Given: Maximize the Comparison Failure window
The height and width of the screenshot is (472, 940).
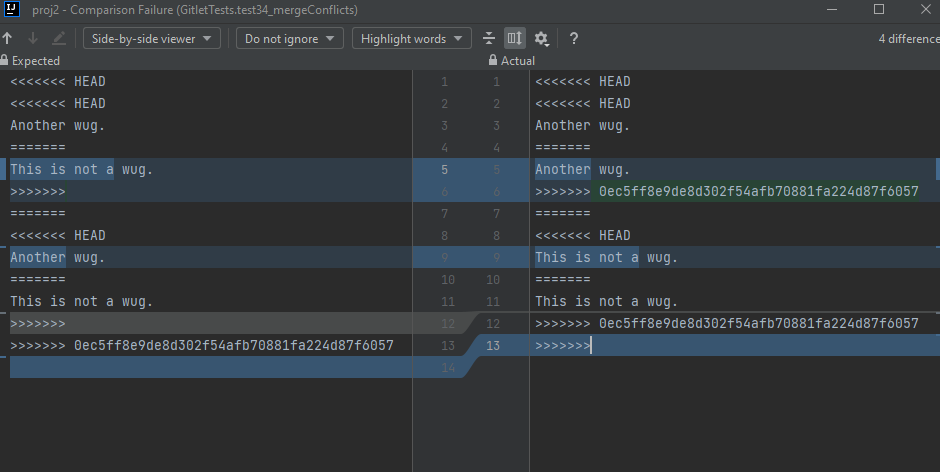Looking at the screenshot, I should pyautogui.click(x=879, y=10).
